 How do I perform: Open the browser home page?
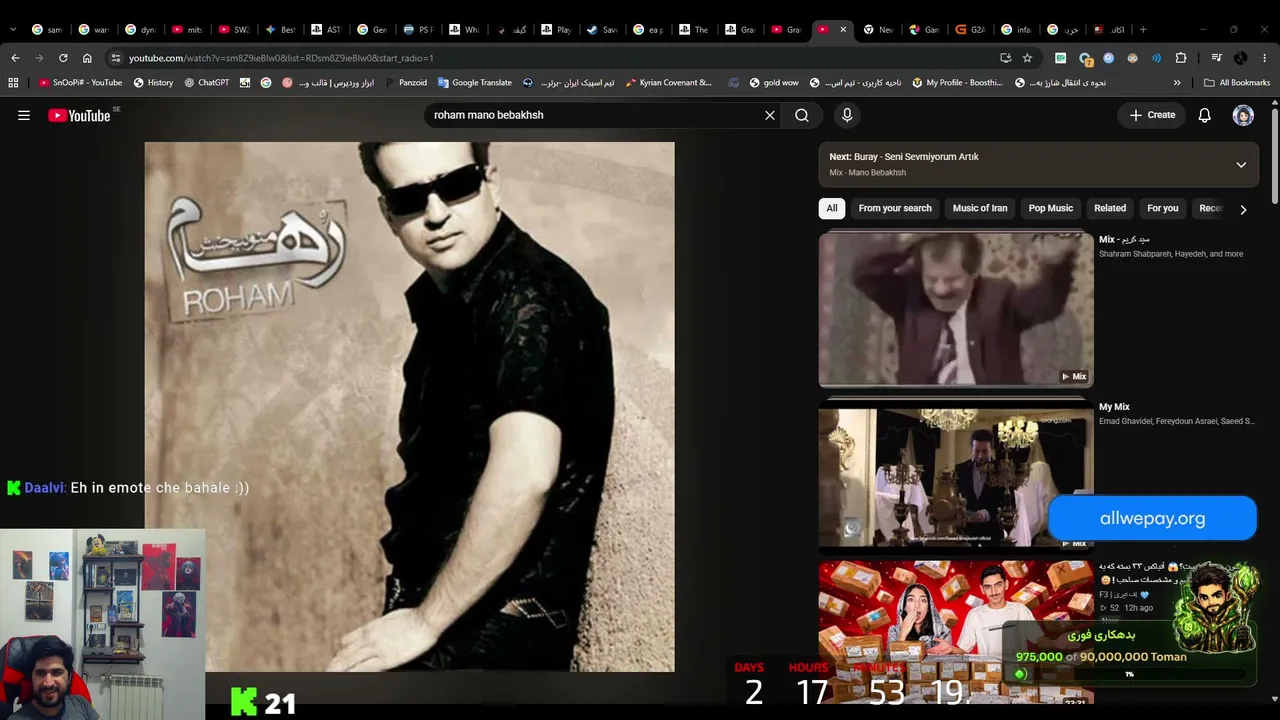(x=87, y=58)
